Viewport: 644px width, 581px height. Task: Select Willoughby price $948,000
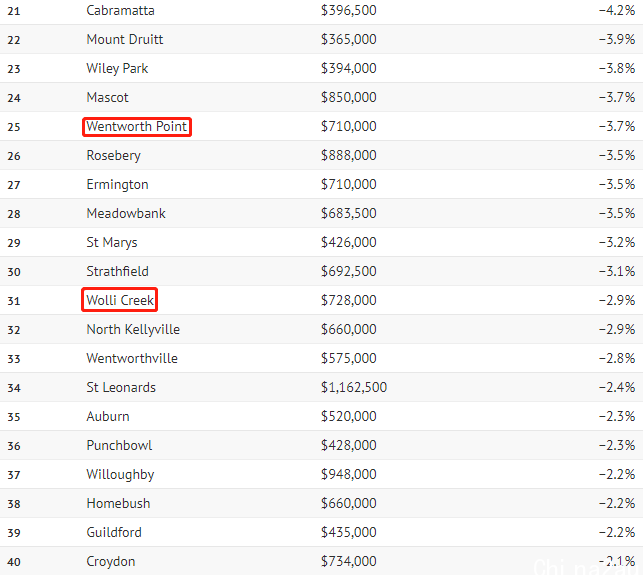point(348,475)
